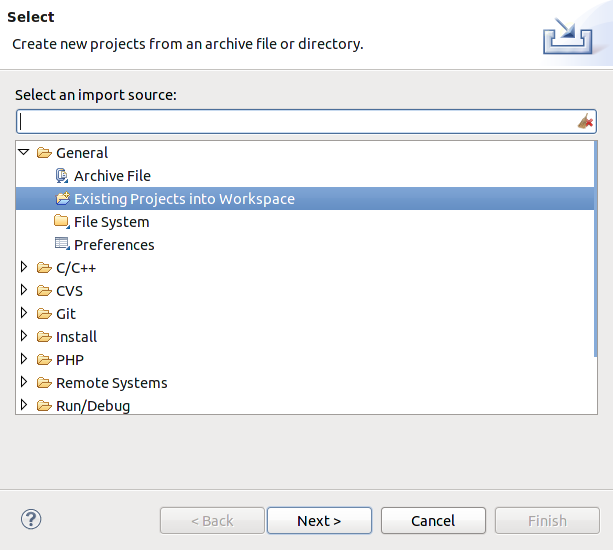Expand the Install category

click(x=24, y=336)
